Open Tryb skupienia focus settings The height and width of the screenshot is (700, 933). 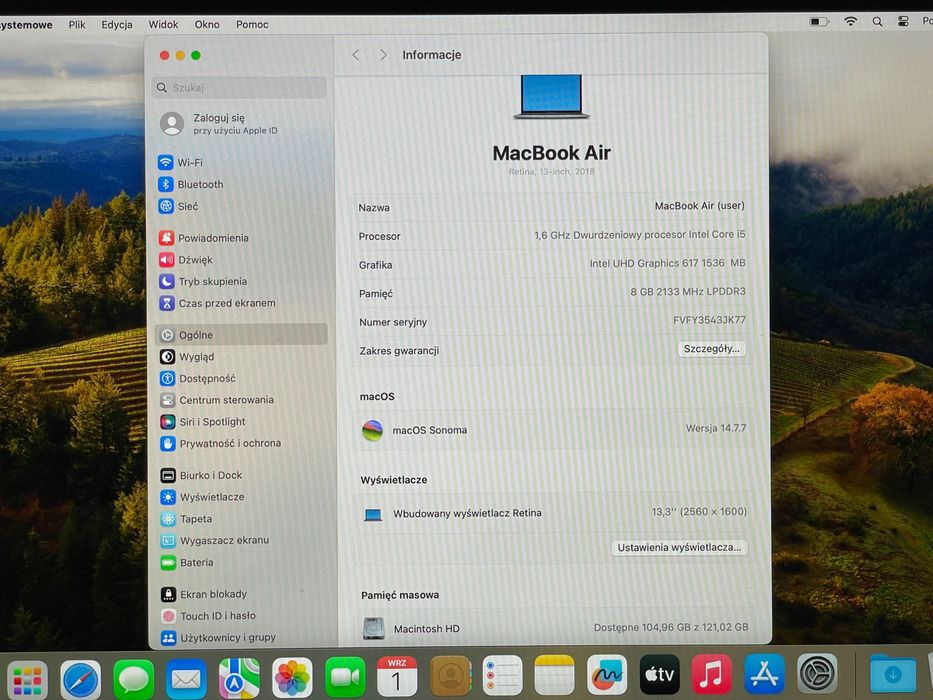[203, 282]
